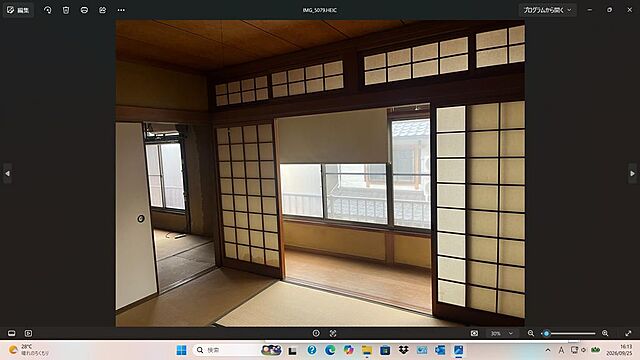Open Microsoft Store from the taskbar
Screen dimensions: 640x360
385,350
